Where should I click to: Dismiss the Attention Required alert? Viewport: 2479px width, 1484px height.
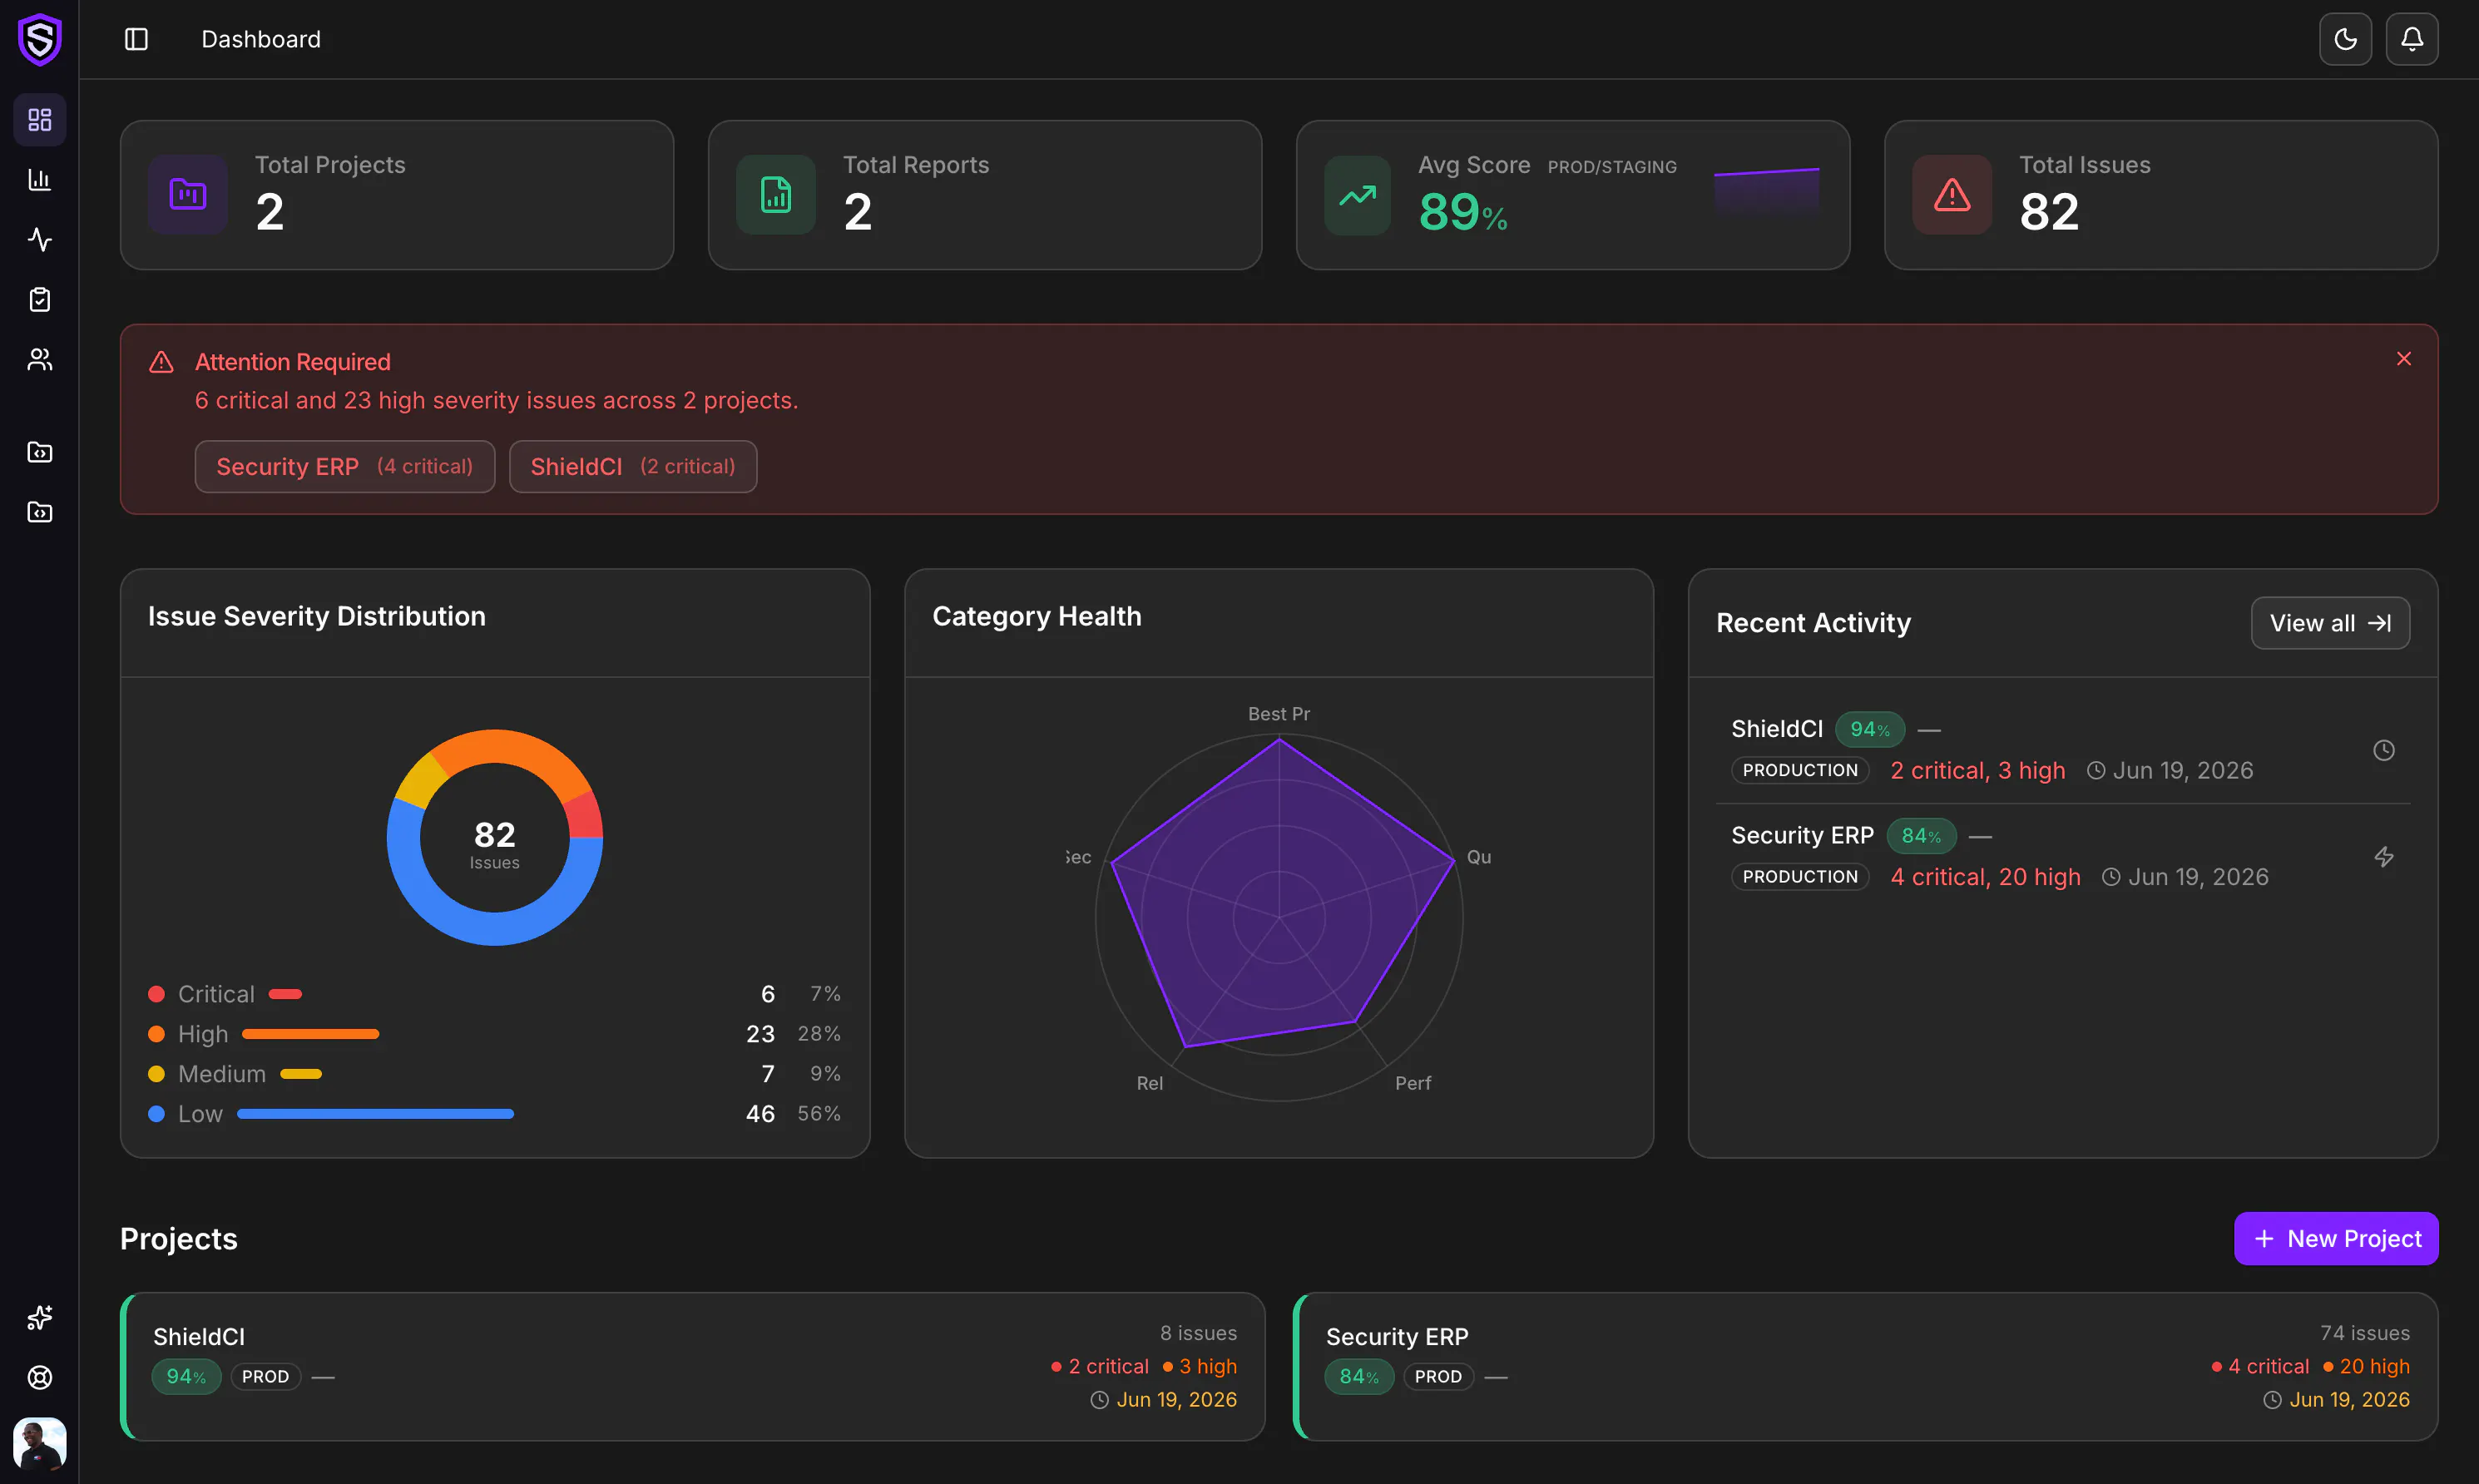click(2403, 359)
